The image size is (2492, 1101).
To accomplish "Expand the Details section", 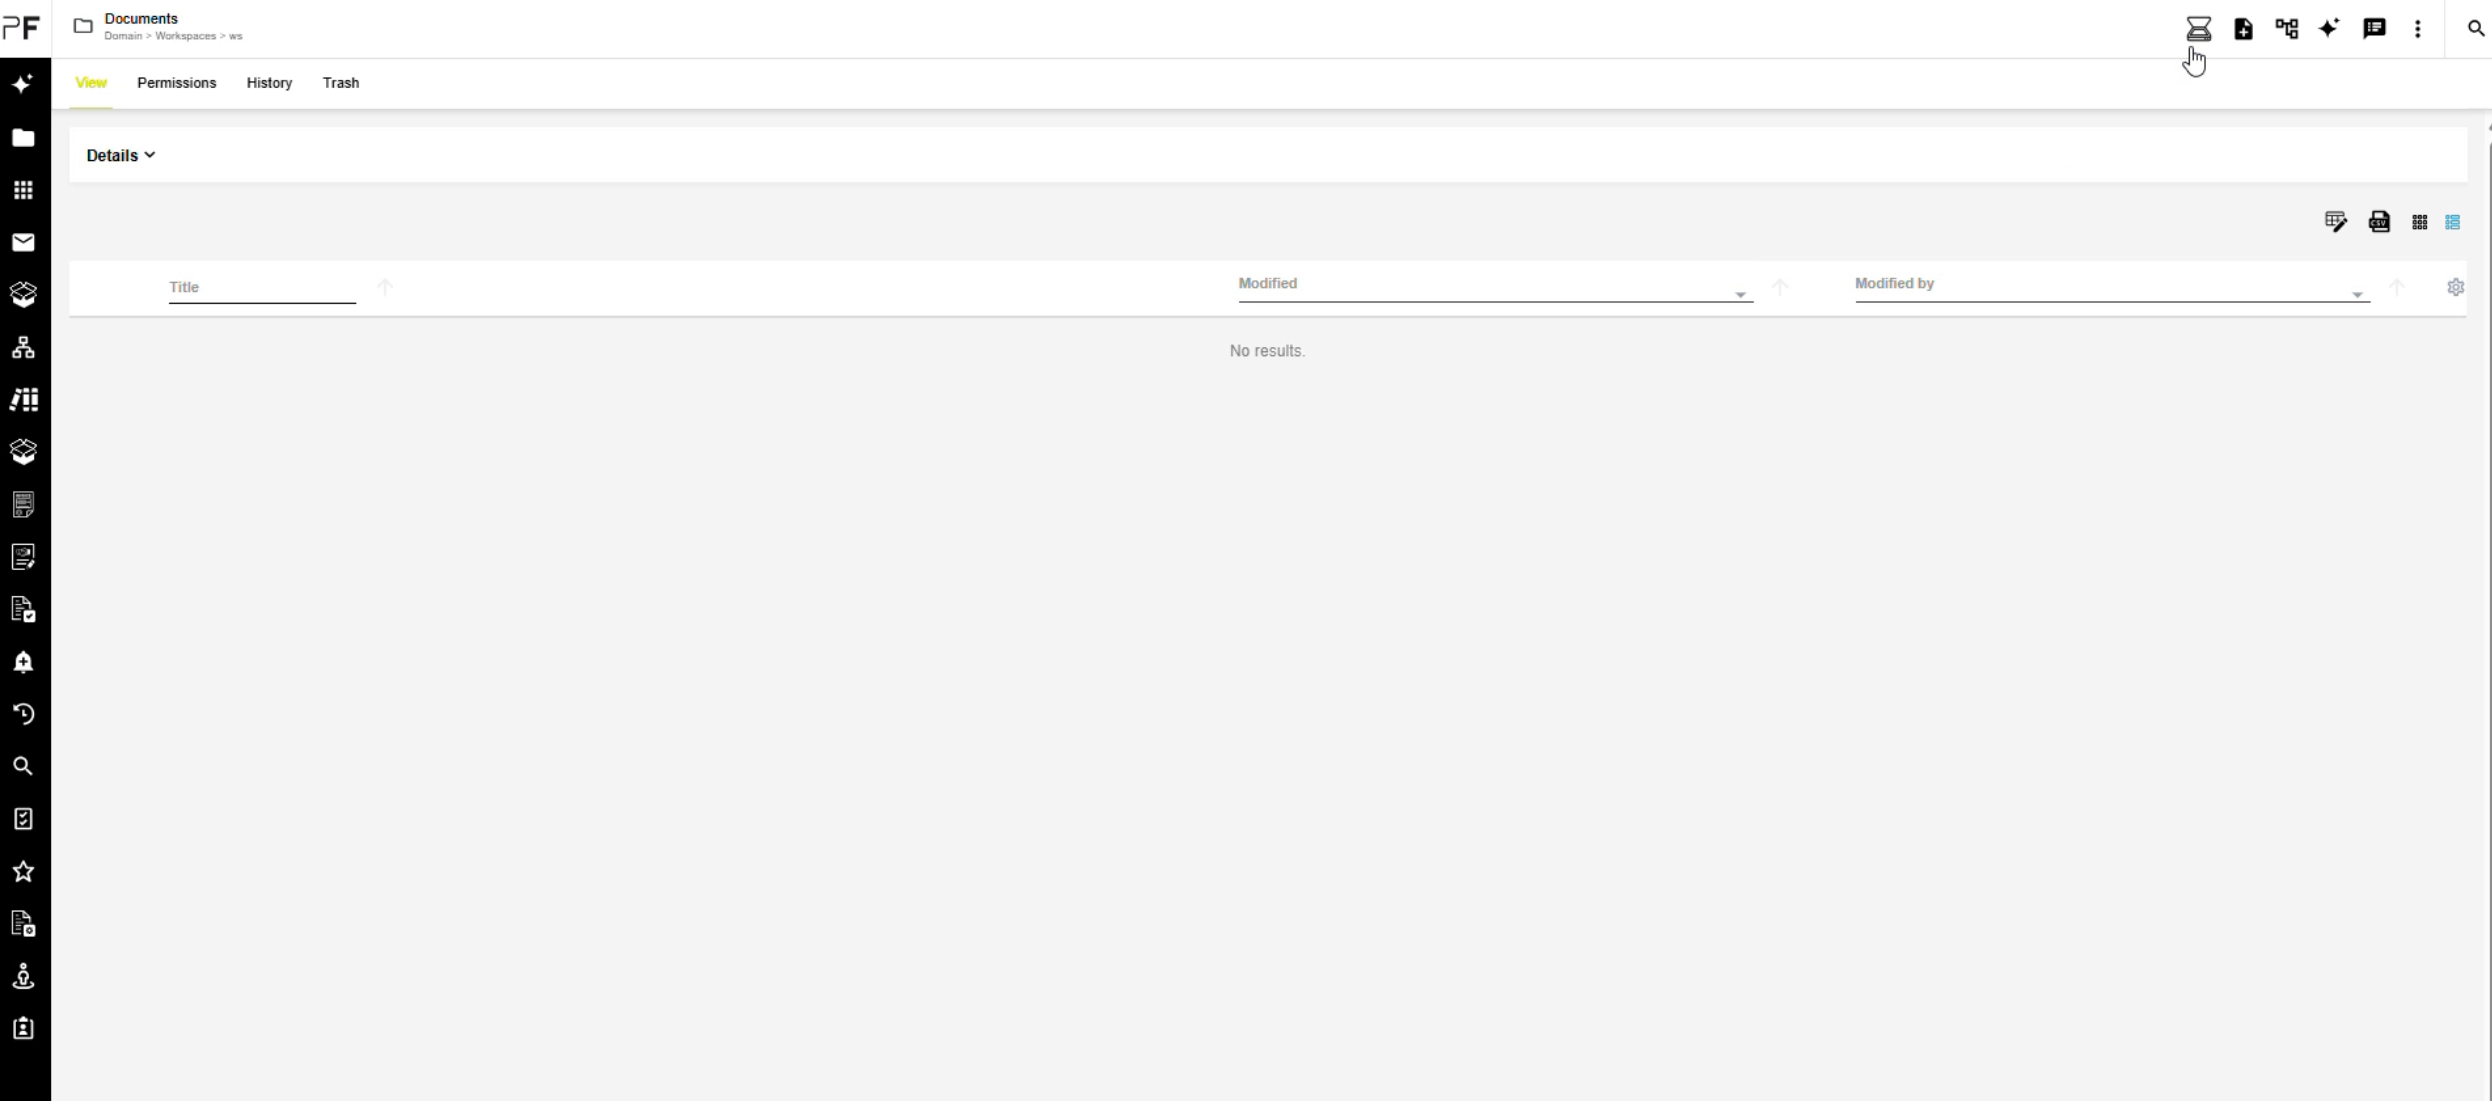I will (120, 155).
